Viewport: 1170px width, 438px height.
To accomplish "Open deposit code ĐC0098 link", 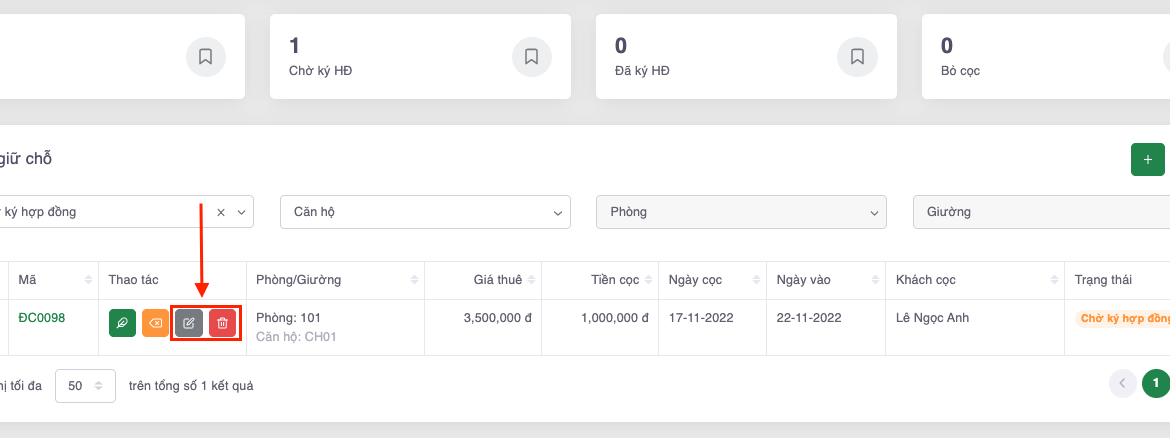I will [x=42, y=318].
